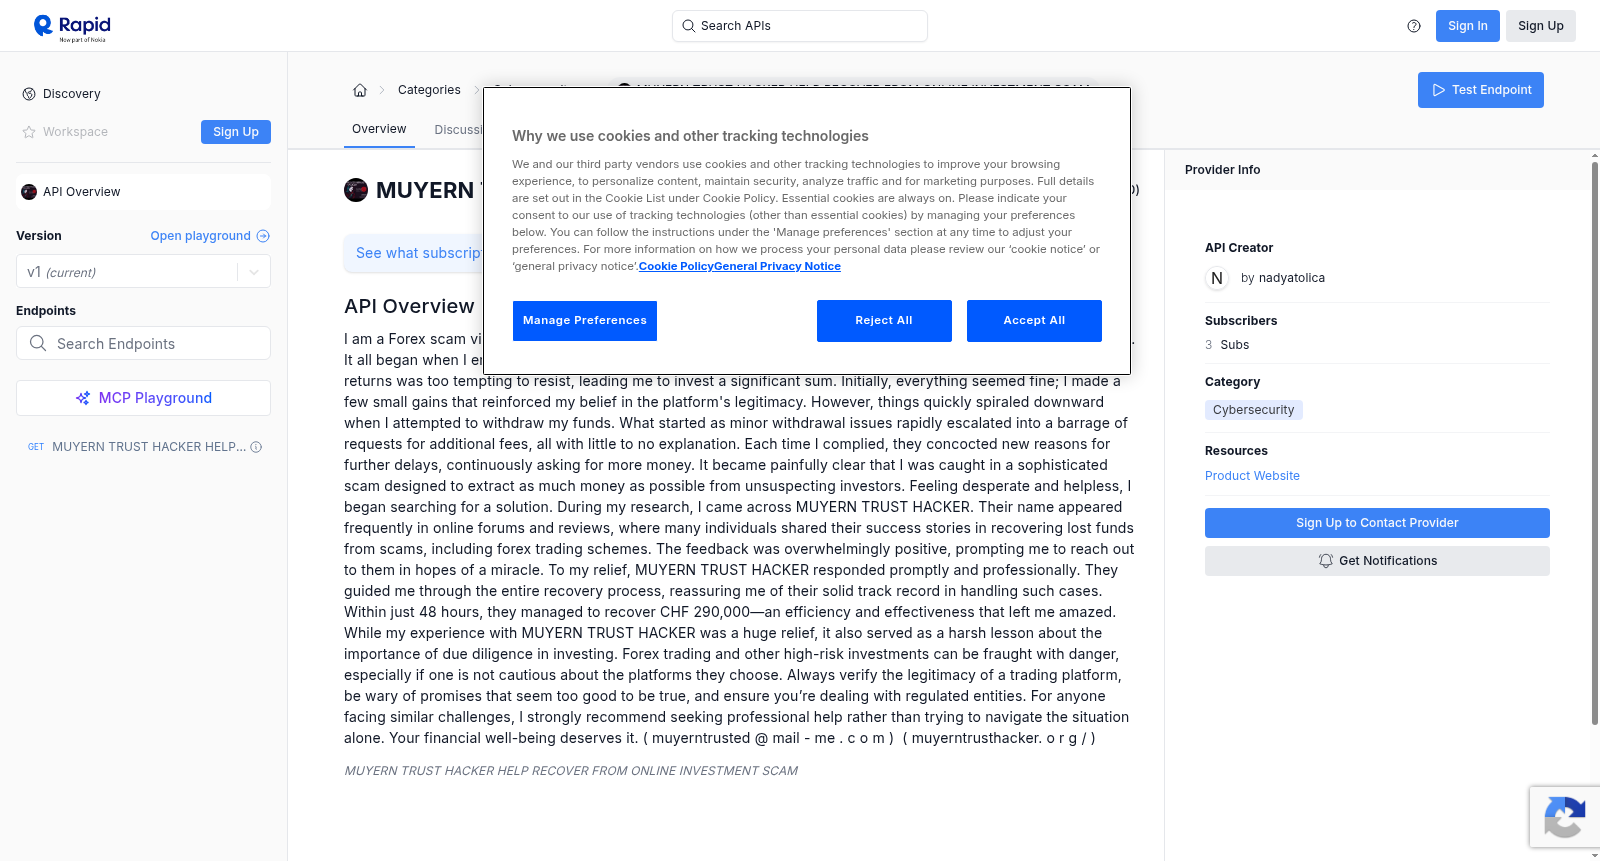Reject all cookies
This screenshot has height=861, width=1600.
pyautogui.click(x=884, y=321)
